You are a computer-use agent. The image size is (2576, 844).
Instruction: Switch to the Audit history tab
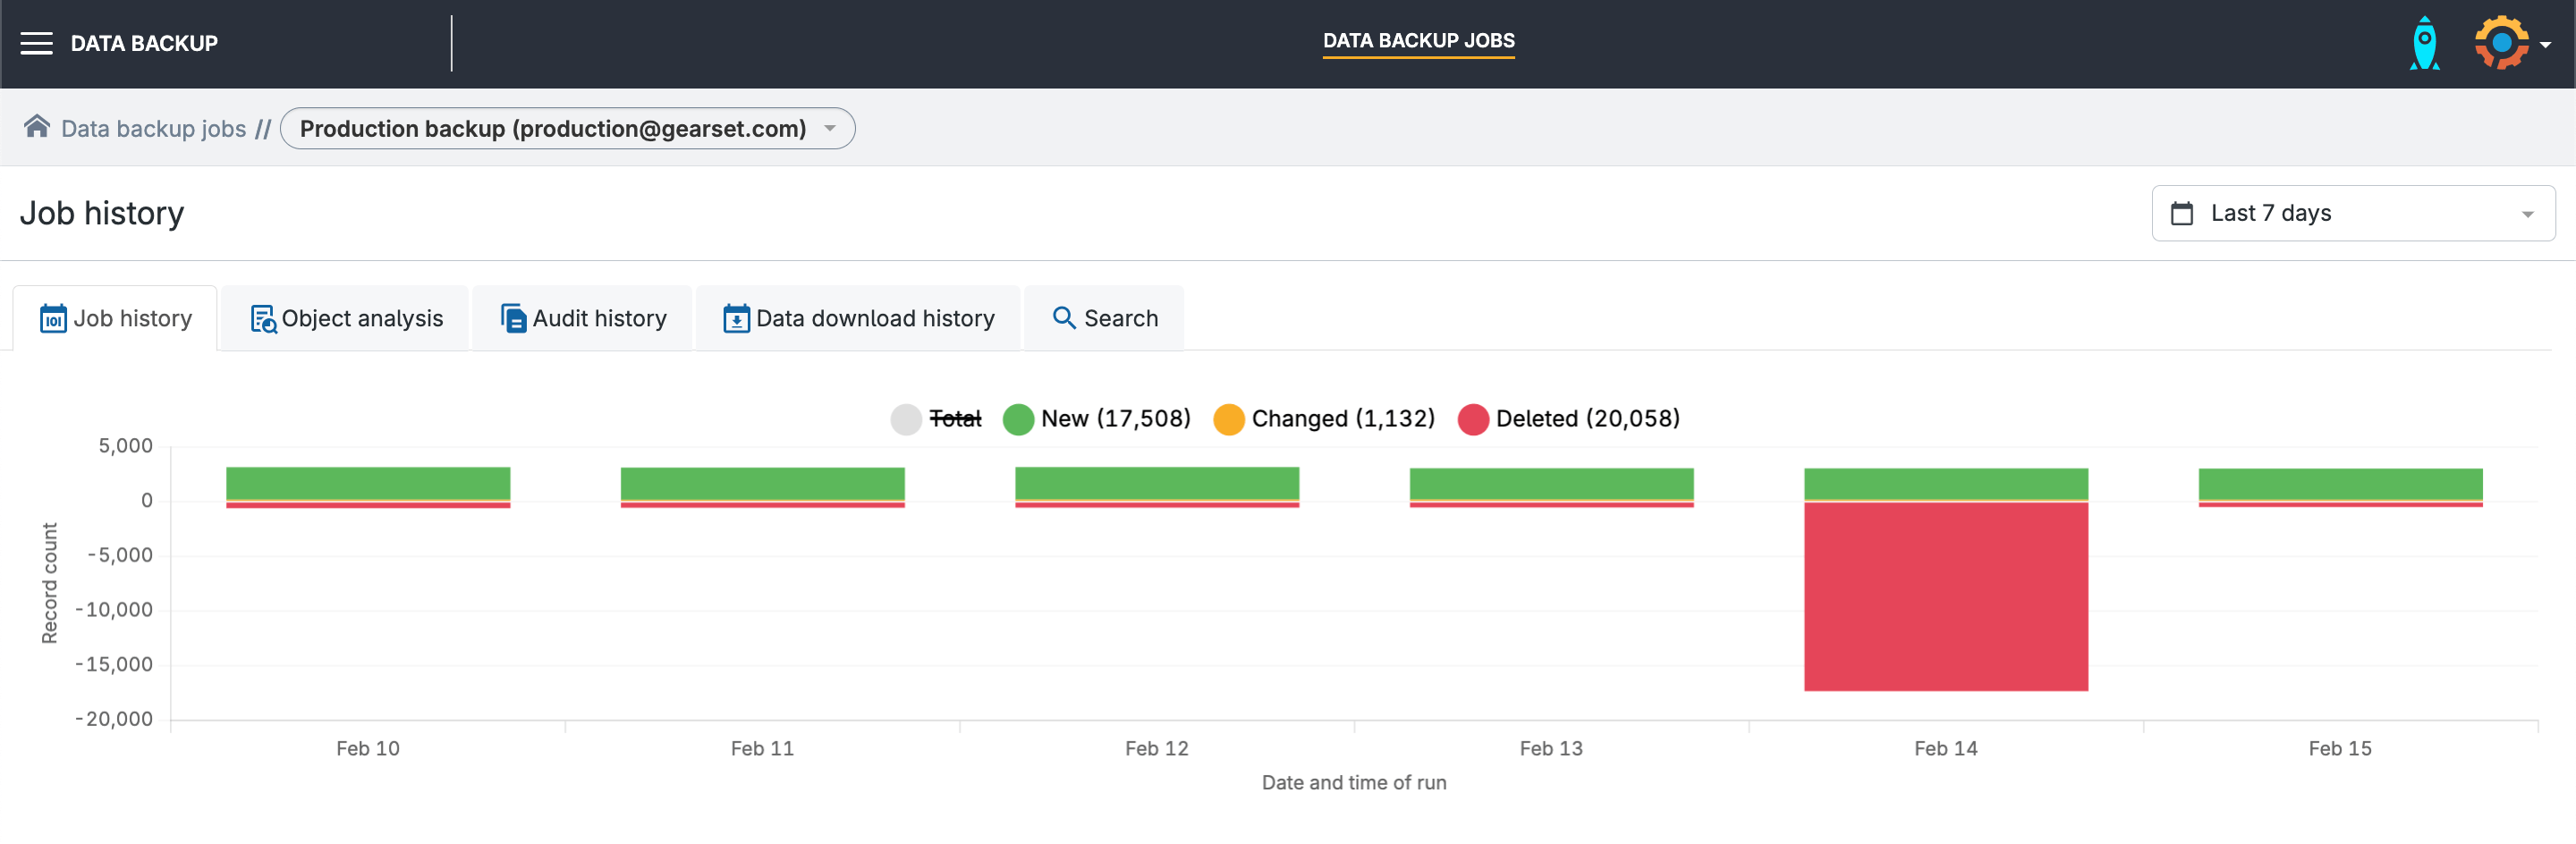tap(581, 318)
